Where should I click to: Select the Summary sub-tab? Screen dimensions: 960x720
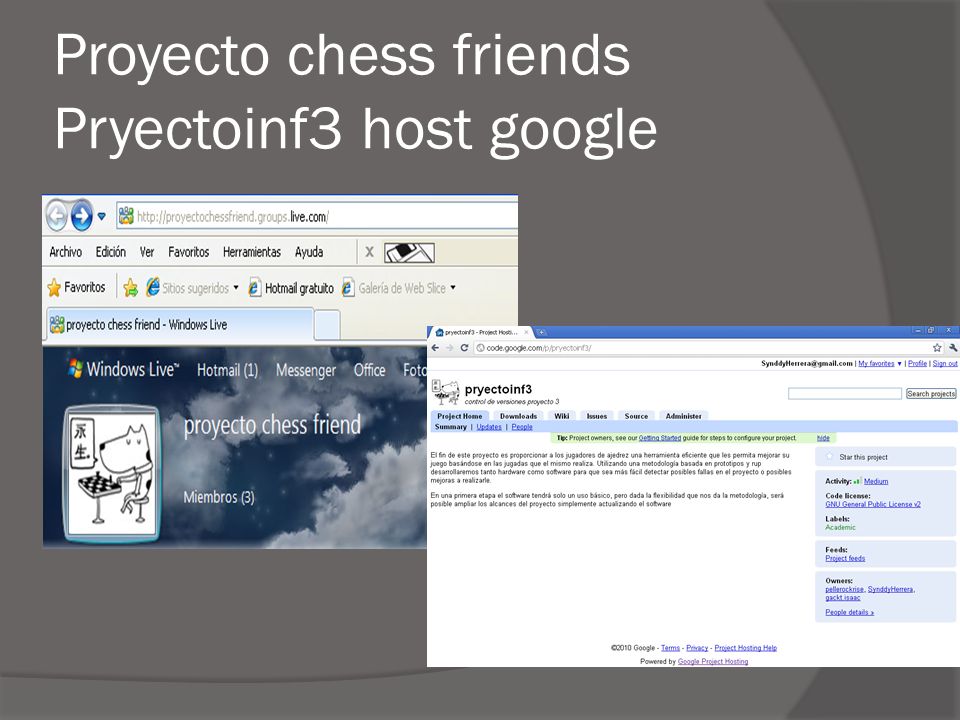click(x=451, y=427)
